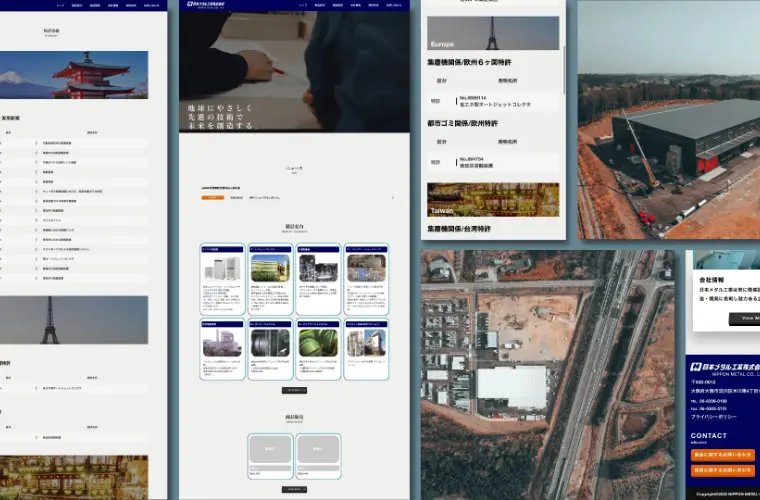Click the Eiffel Tower banner on the left page
The height and width of the screenshot is (500, 760).
point(74,320)
